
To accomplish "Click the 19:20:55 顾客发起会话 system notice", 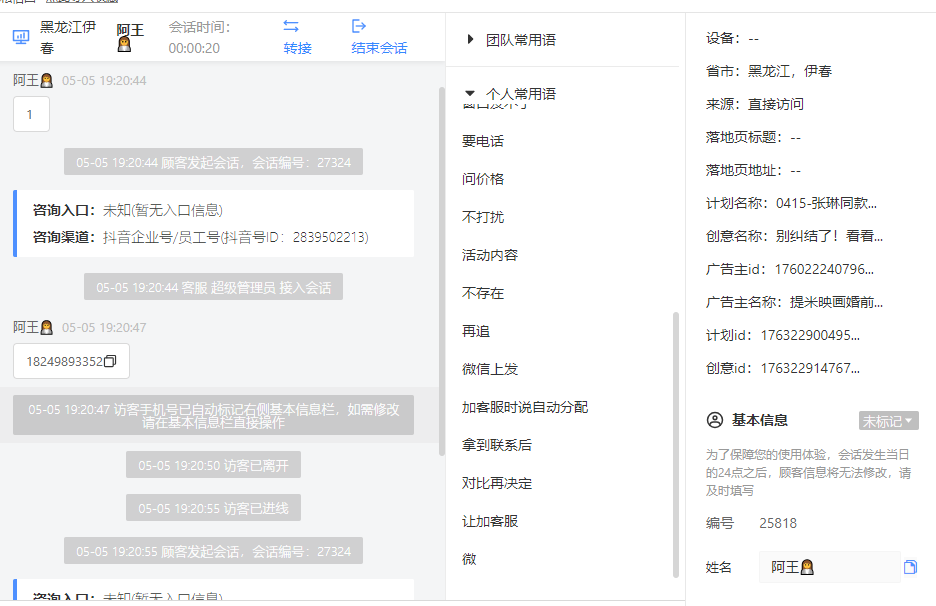I will point(213,550).
